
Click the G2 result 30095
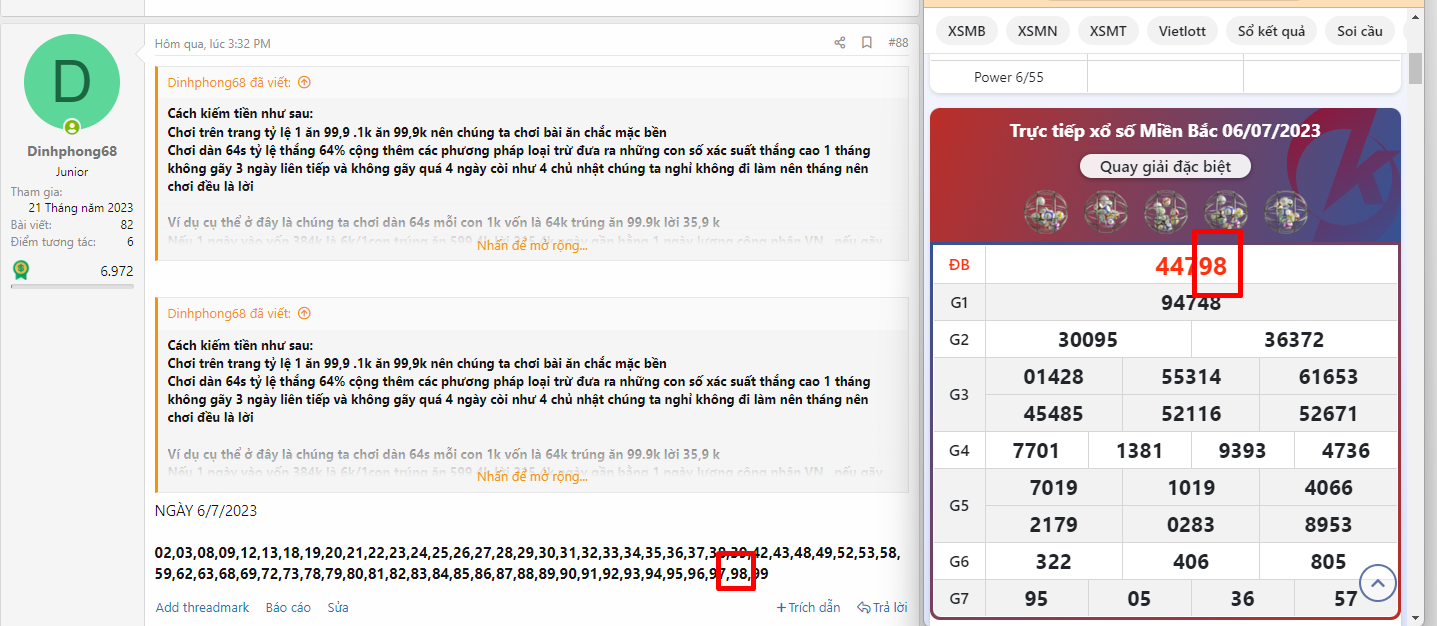click(1088, 340)
